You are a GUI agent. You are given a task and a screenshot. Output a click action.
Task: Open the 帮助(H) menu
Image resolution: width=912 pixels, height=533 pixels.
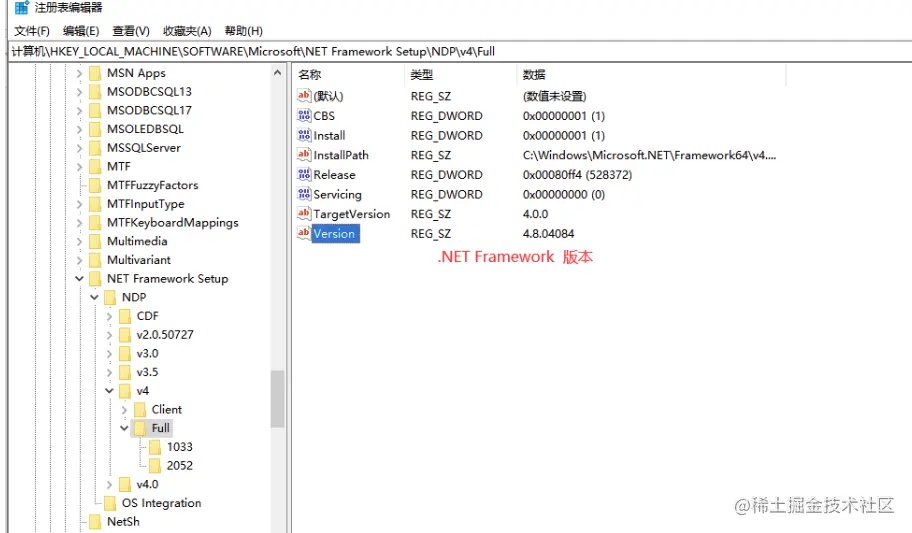(x=244, y=31)
